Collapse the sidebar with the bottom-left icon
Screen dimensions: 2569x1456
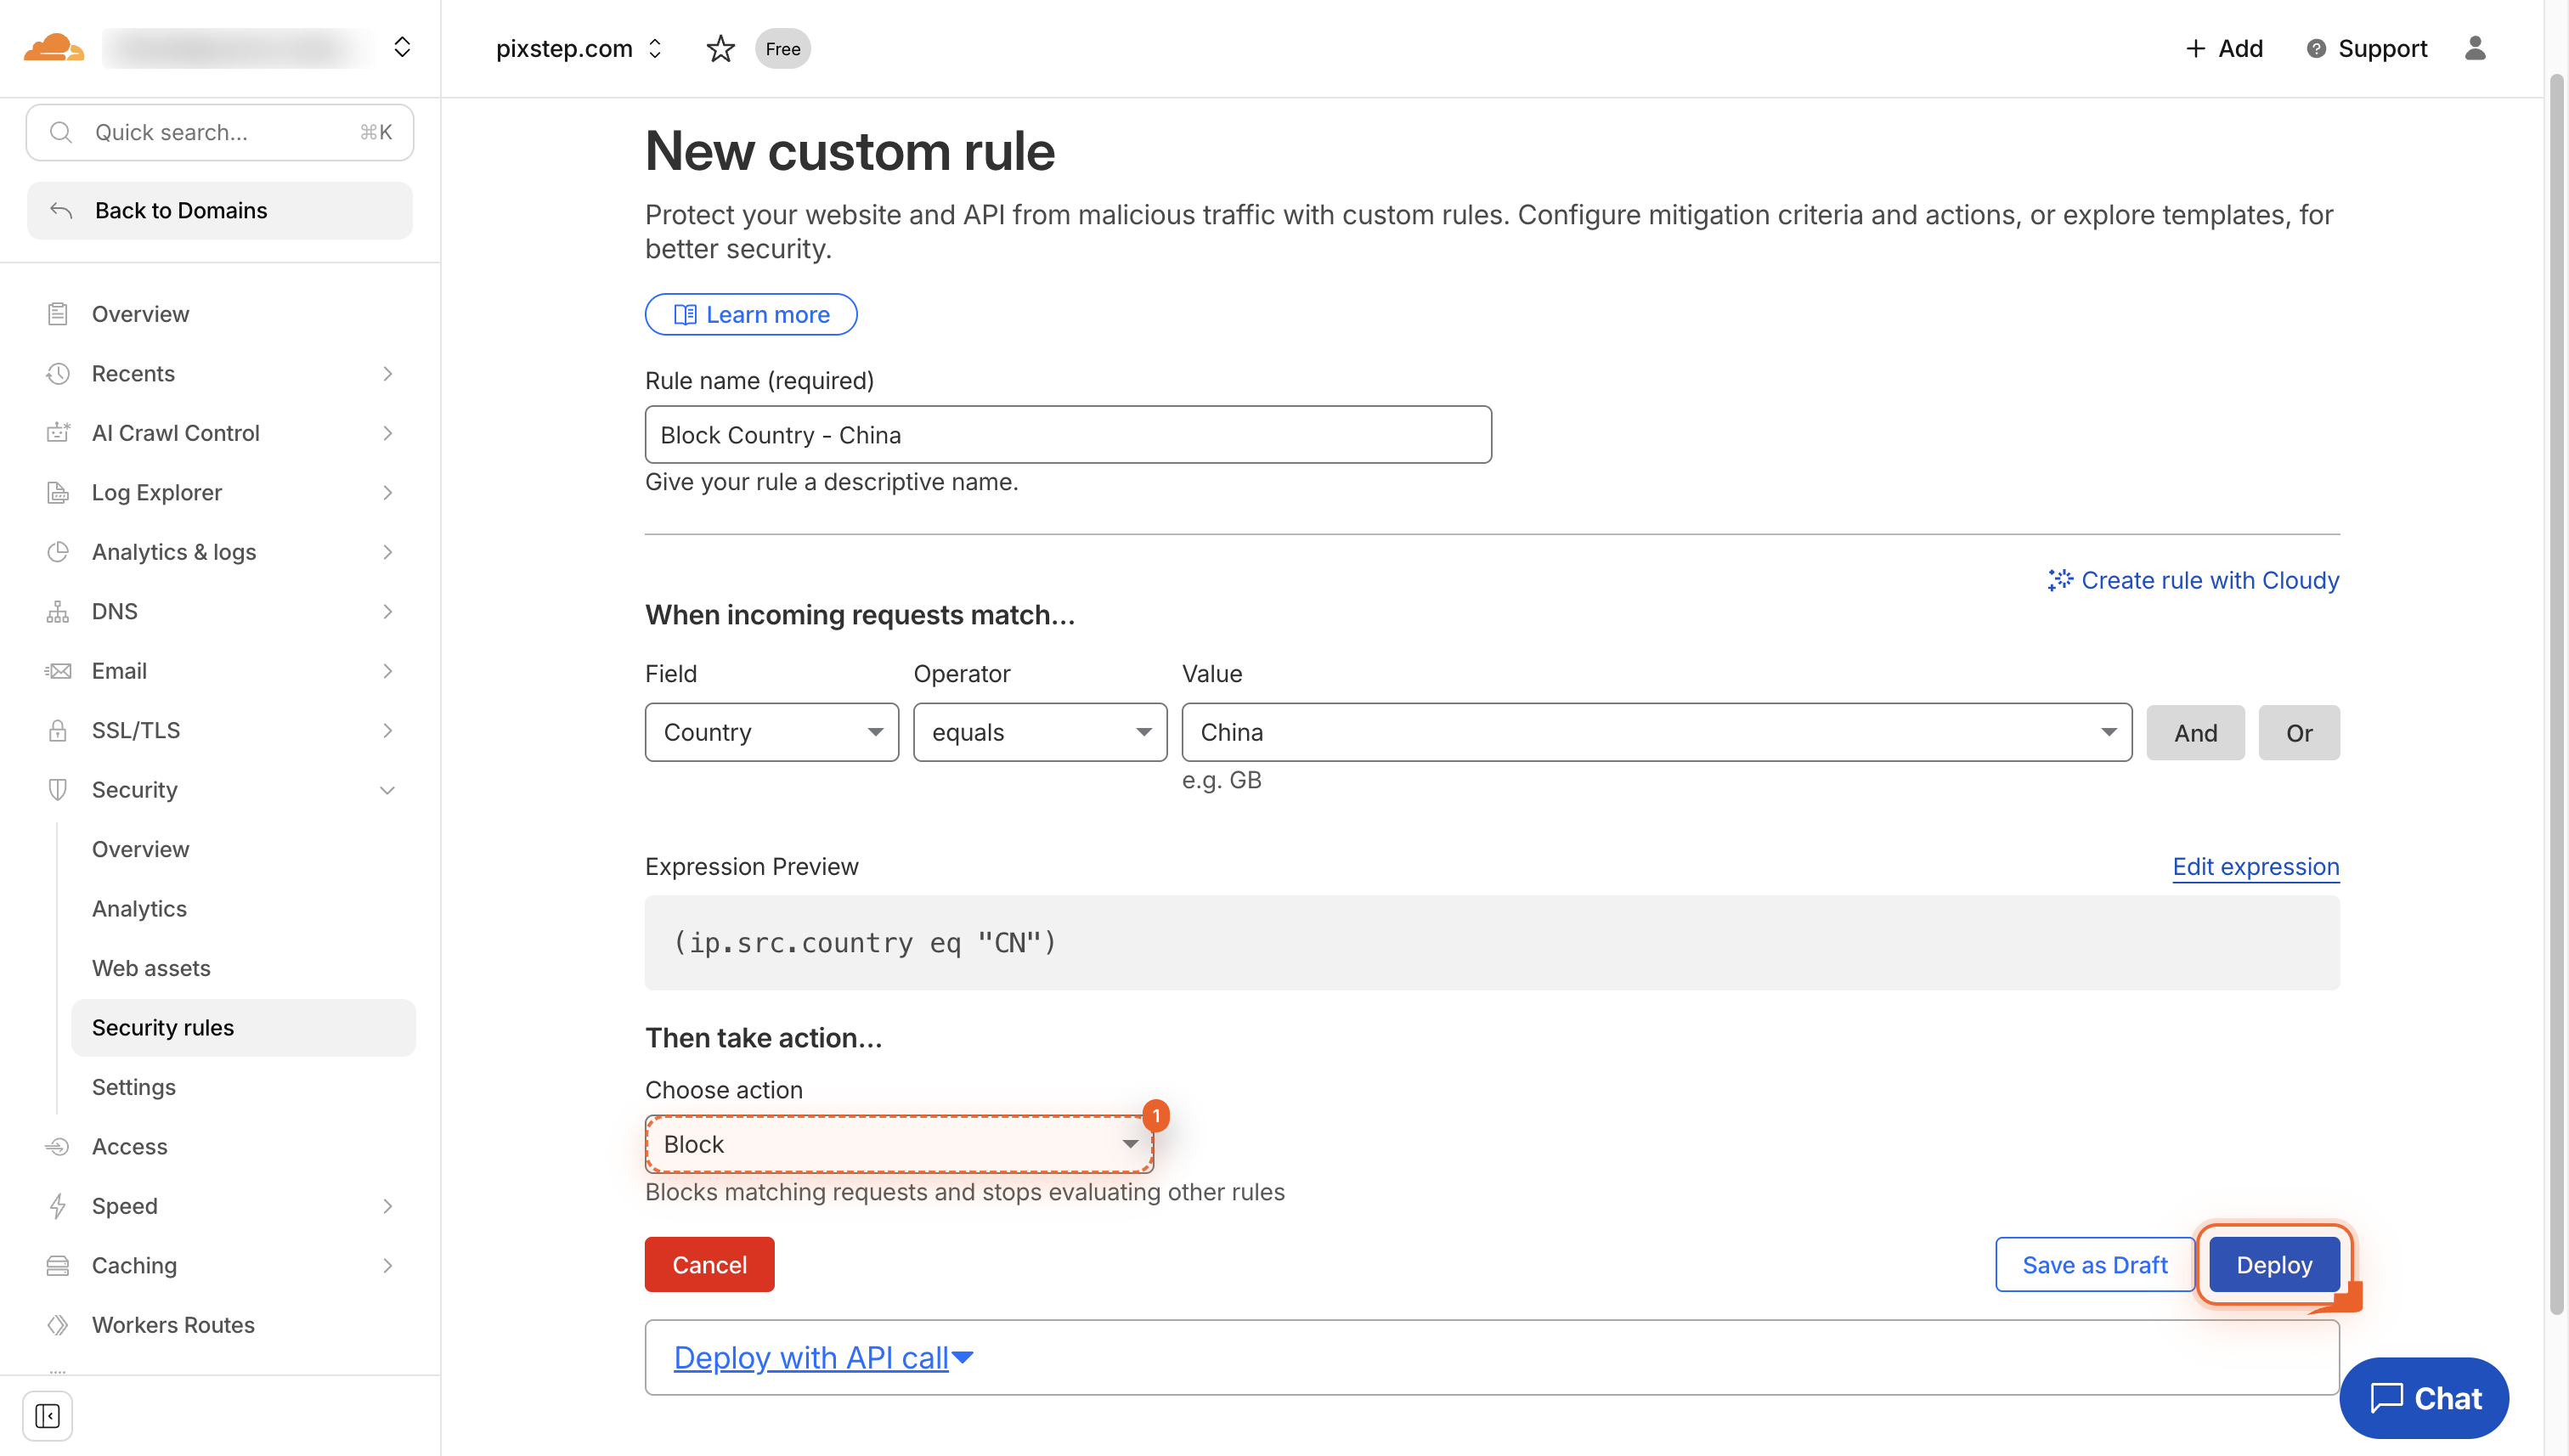pos(48,1416)
